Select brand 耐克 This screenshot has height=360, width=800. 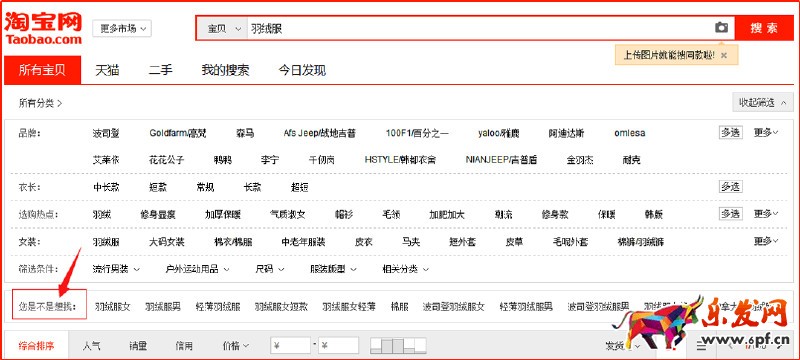point(632,160)
